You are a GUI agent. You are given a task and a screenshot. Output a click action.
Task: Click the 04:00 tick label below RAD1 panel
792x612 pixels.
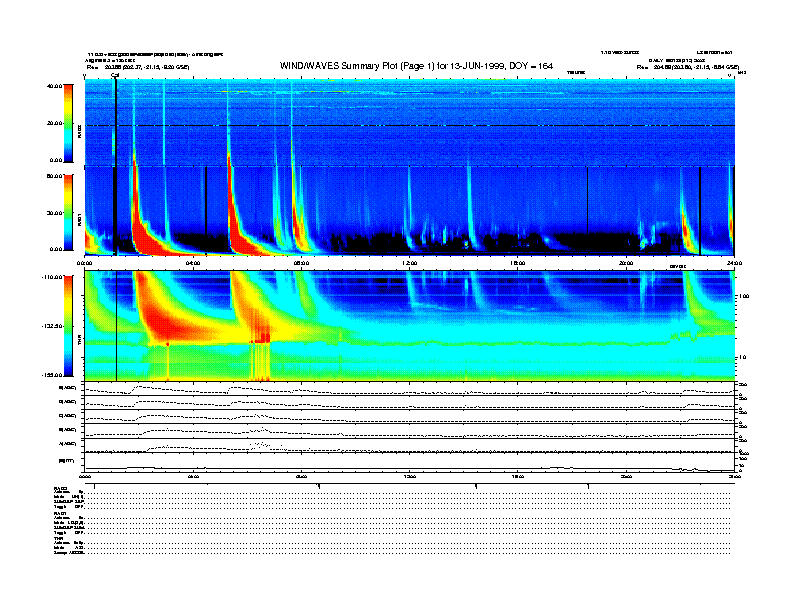[193, 263]
